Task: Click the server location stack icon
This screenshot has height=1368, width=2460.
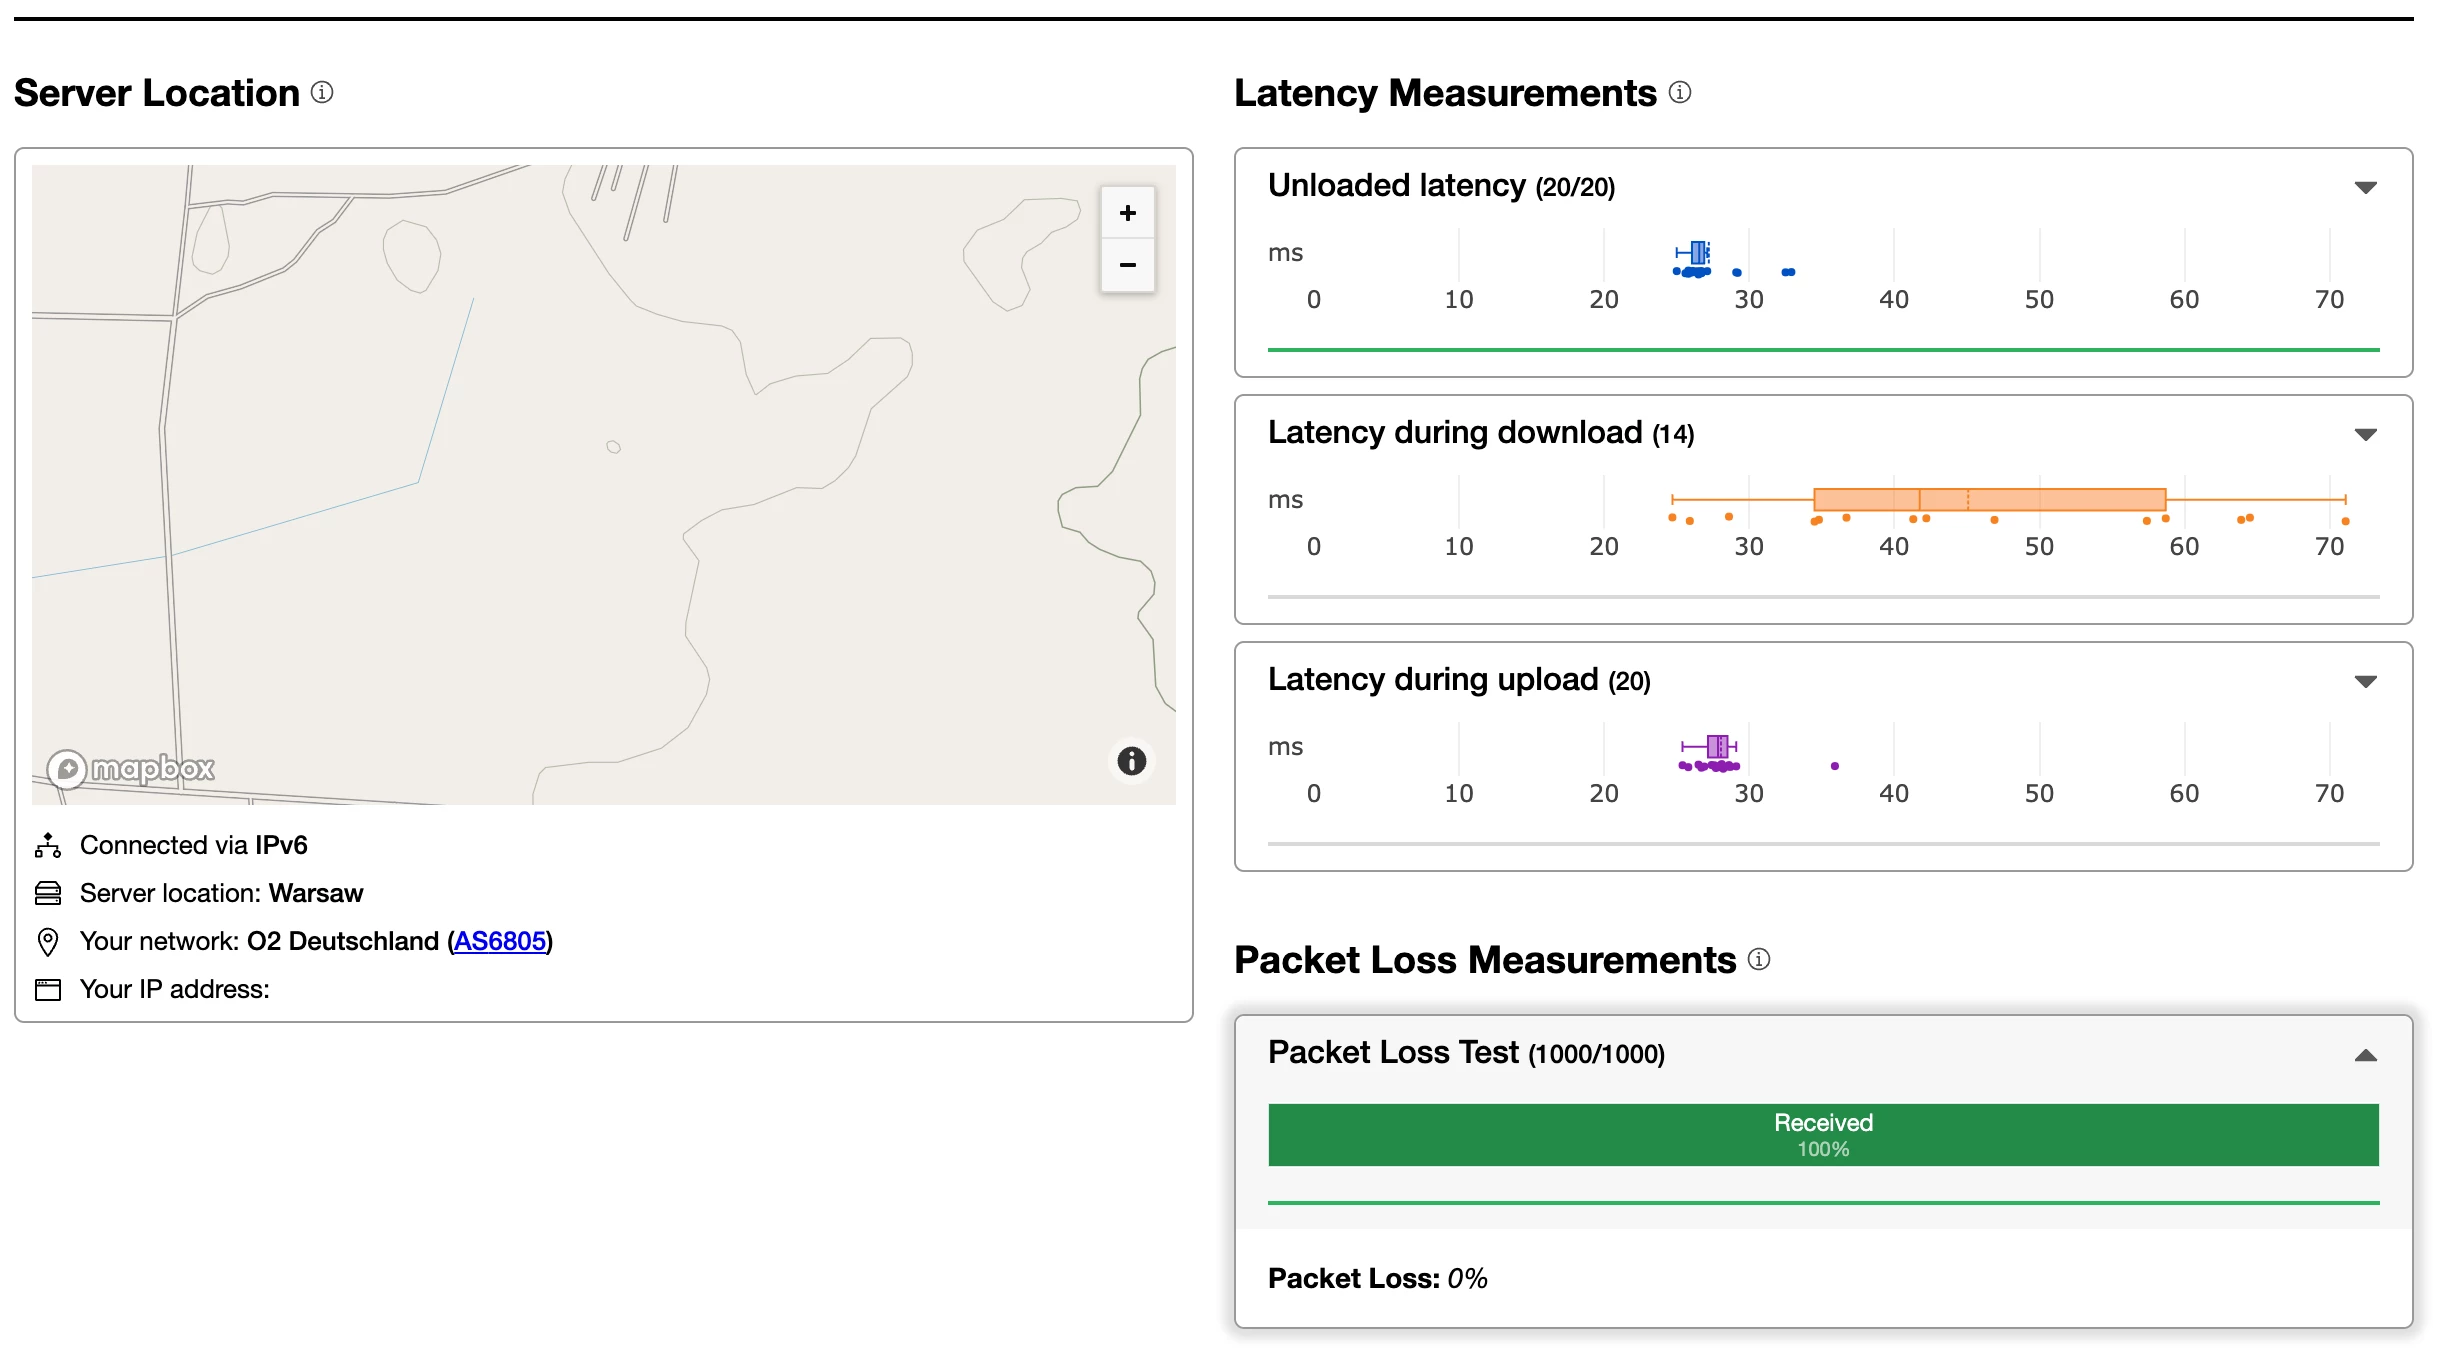Action: tap(48, 893)
